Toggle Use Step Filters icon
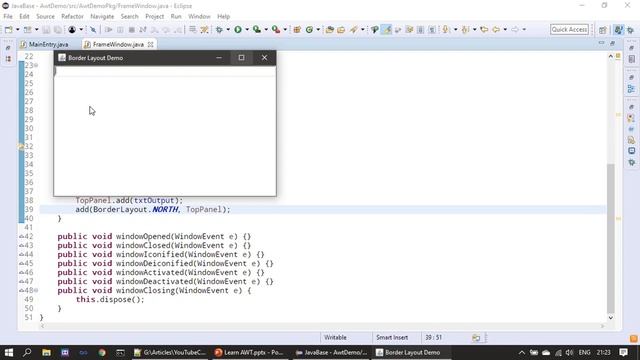This screenshot has width=640, height=360. click(204, 29)
